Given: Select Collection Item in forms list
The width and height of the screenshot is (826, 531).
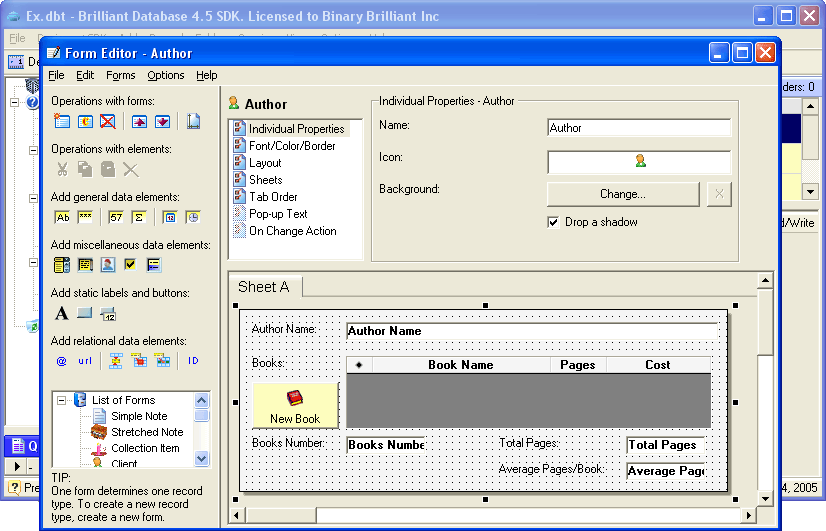Looking at the screenshot, I should [145, 448].
